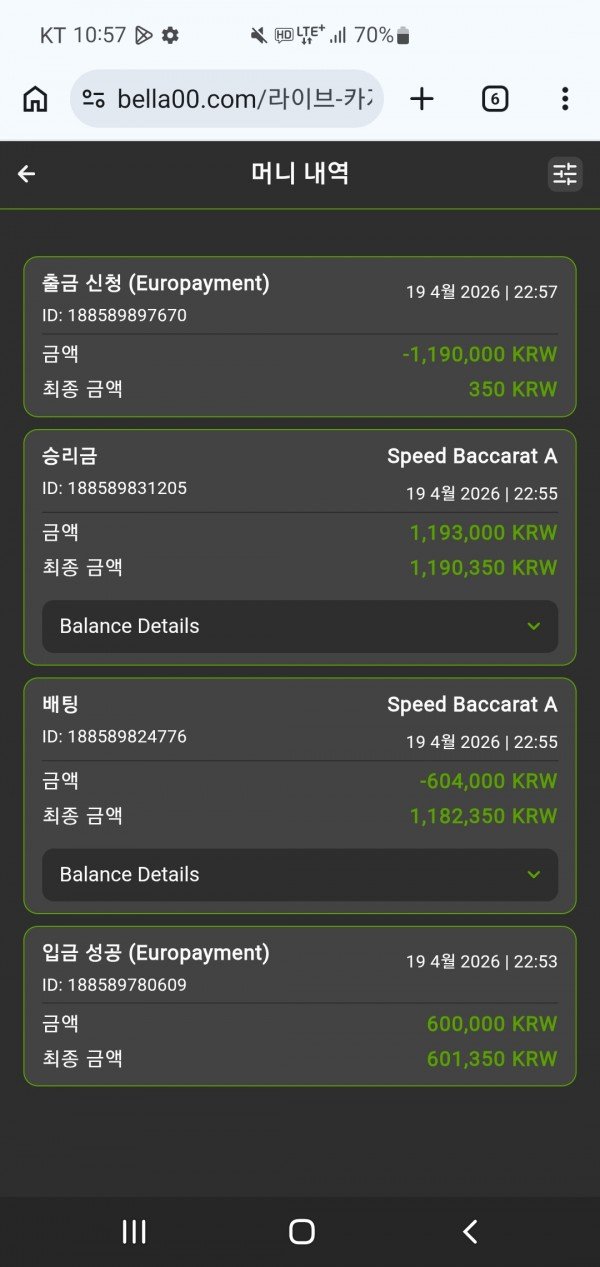This screenshot has height=1267, width=600.
Task: Open a new browser tab
Action: [x=422, y=99]
